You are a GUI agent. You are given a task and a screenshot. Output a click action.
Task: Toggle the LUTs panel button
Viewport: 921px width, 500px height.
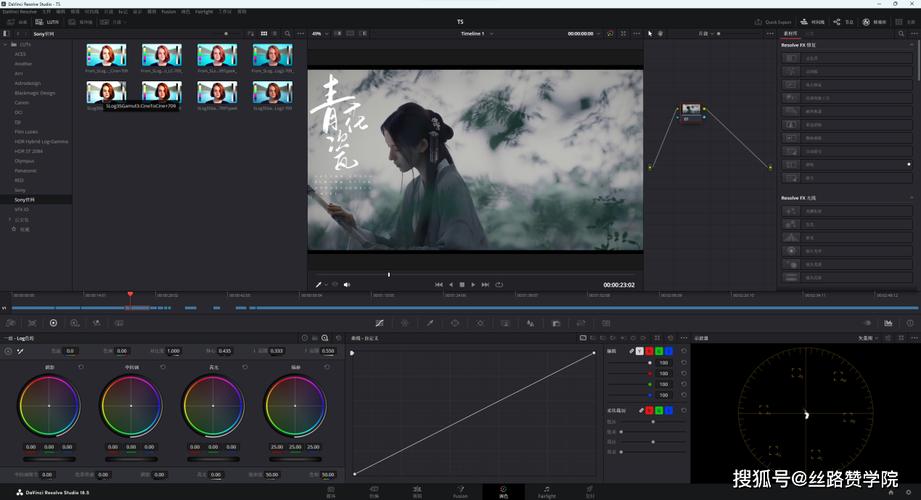[46, 22]
